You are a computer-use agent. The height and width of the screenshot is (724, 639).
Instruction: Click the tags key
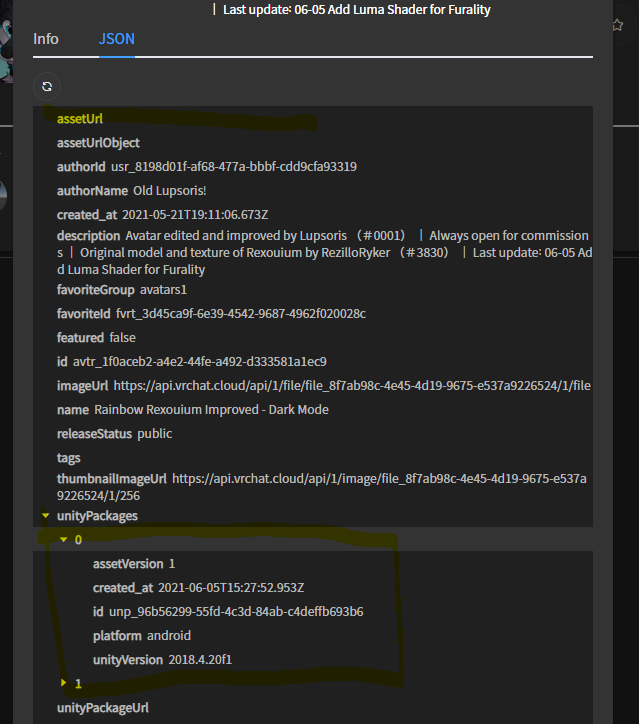[68, 458]
